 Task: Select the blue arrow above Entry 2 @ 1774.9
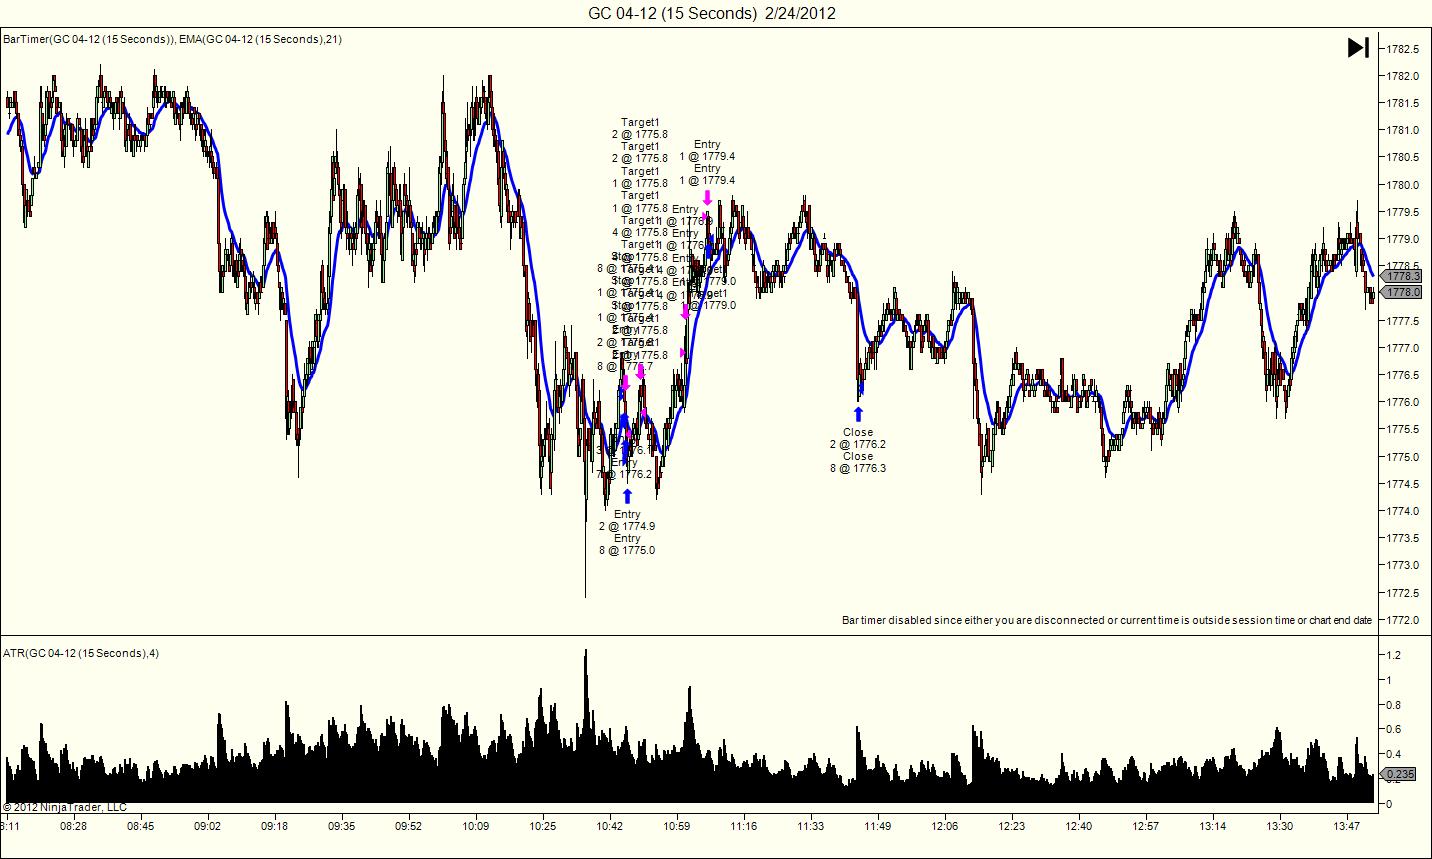[627, 495]
